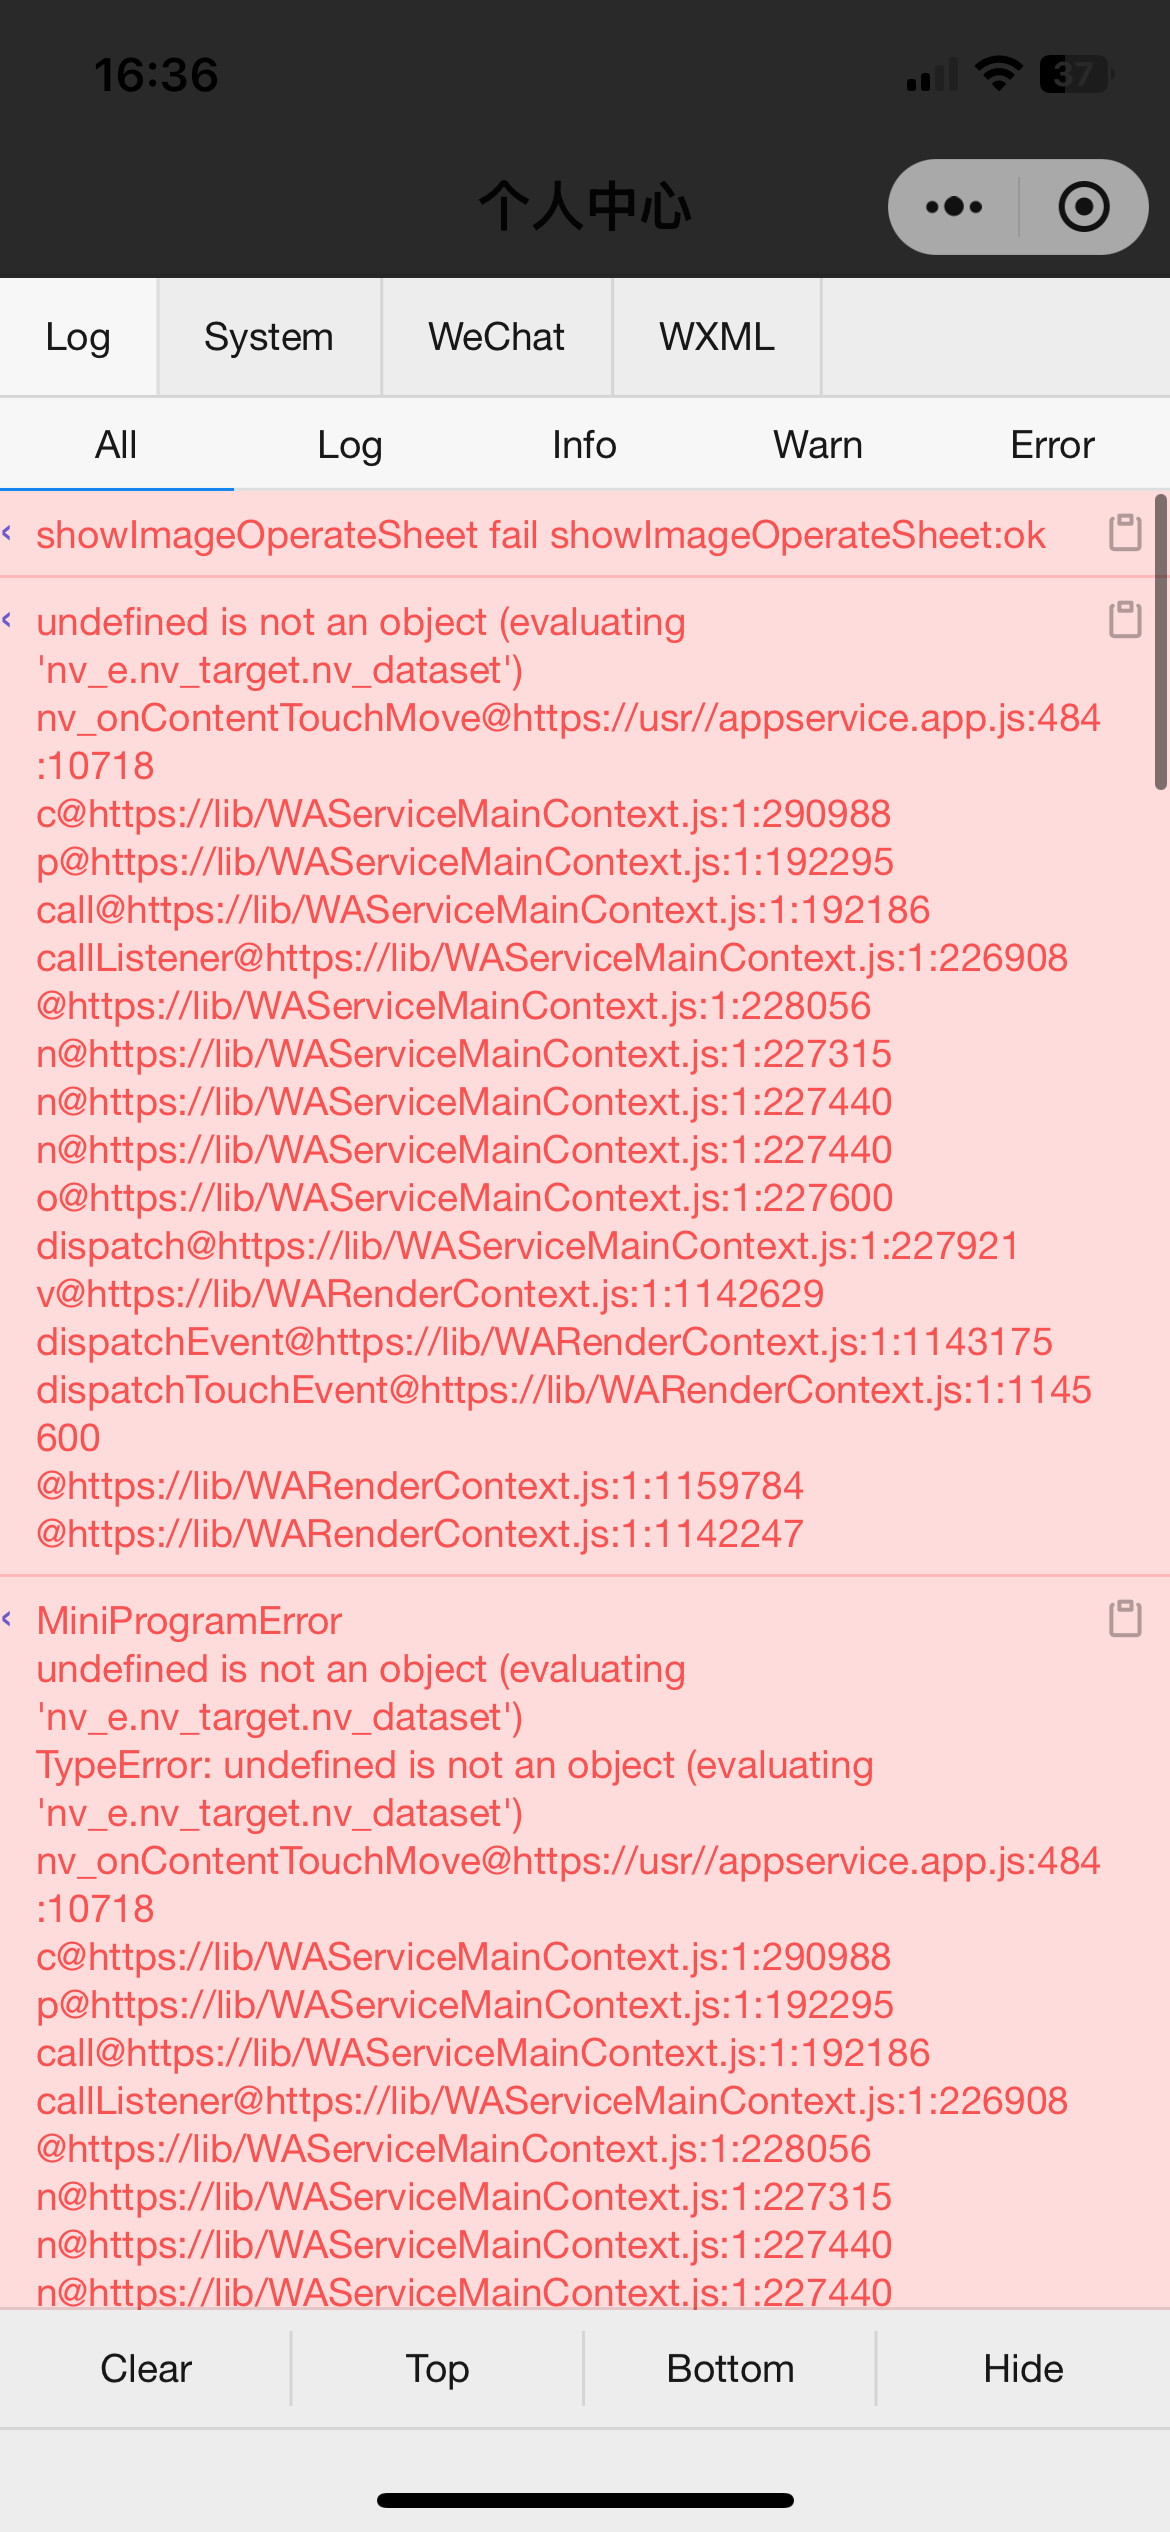Tap the battery indicator in status bar

(x=1077, y=74)
